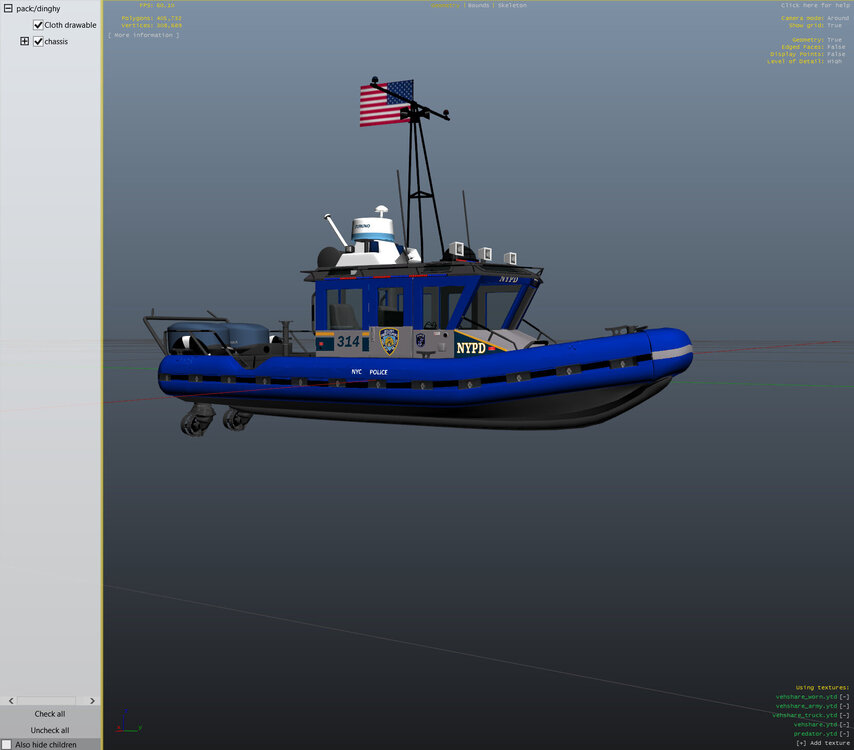Remove vehshare_truck.ytd texture with [-]
The image size is (854, 750).
tap(844, 715)
